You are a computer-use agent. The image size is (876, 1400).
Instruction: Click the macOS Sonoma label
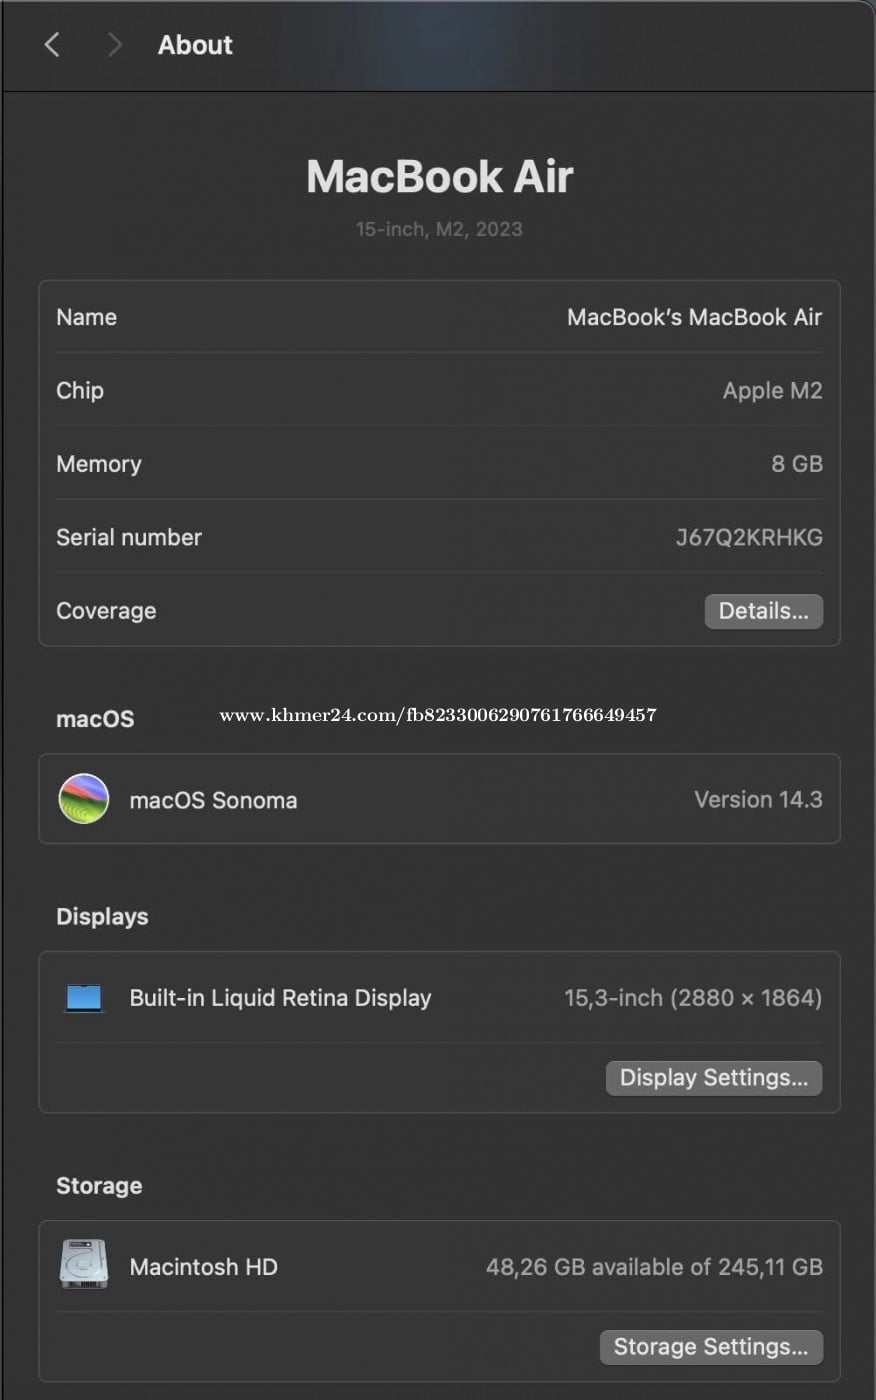213,801
